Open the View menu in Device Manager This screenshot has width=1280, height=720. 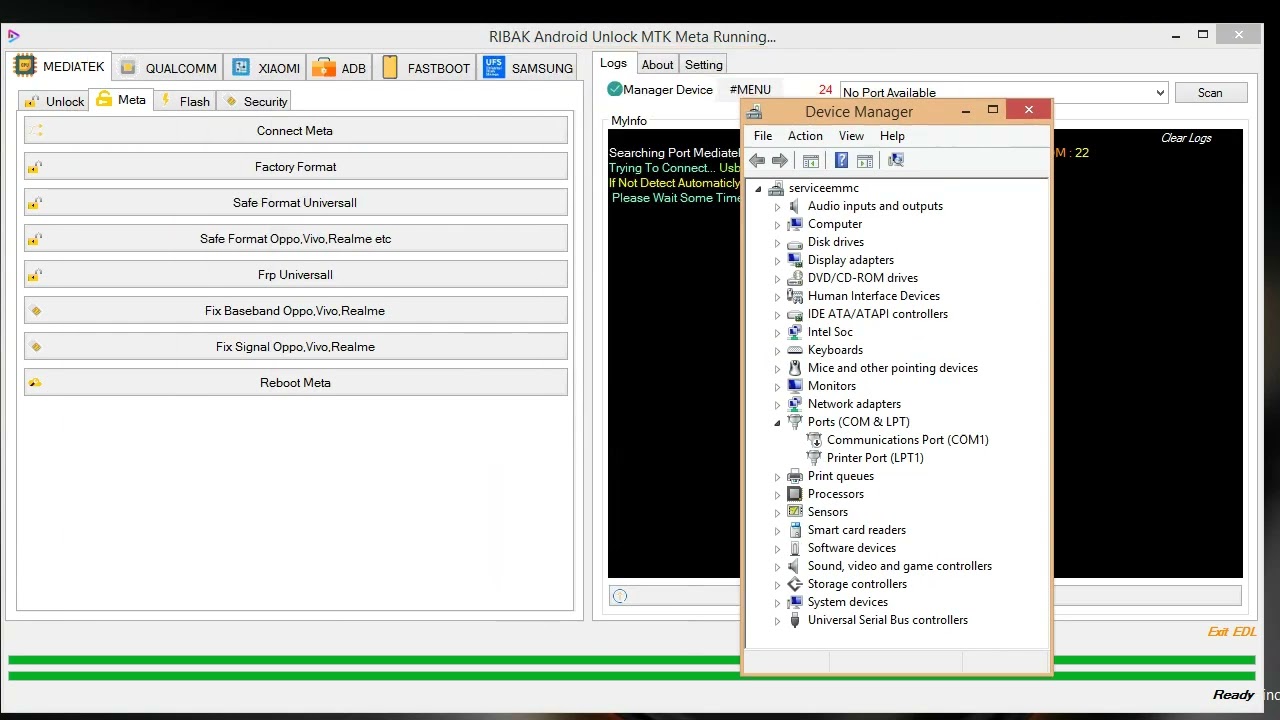coord(851,136)
